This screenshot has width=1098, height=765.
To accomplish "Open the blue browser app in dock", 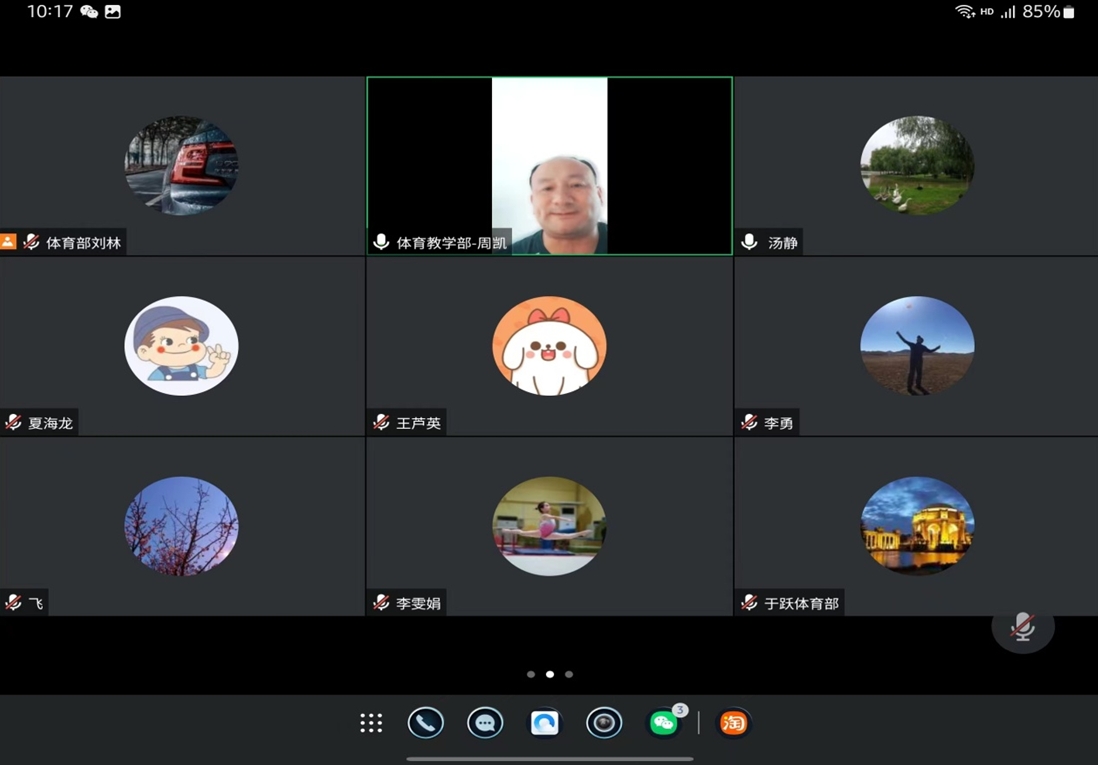I will pos(545,723).
